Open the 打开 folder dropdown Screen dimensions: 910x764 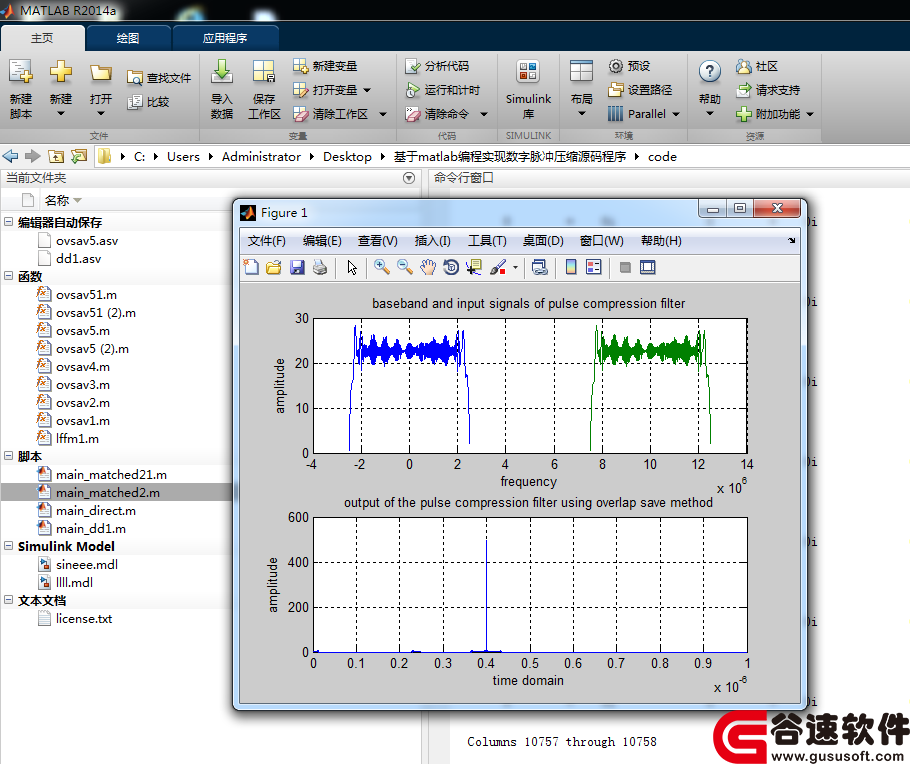tap(100, 89)
